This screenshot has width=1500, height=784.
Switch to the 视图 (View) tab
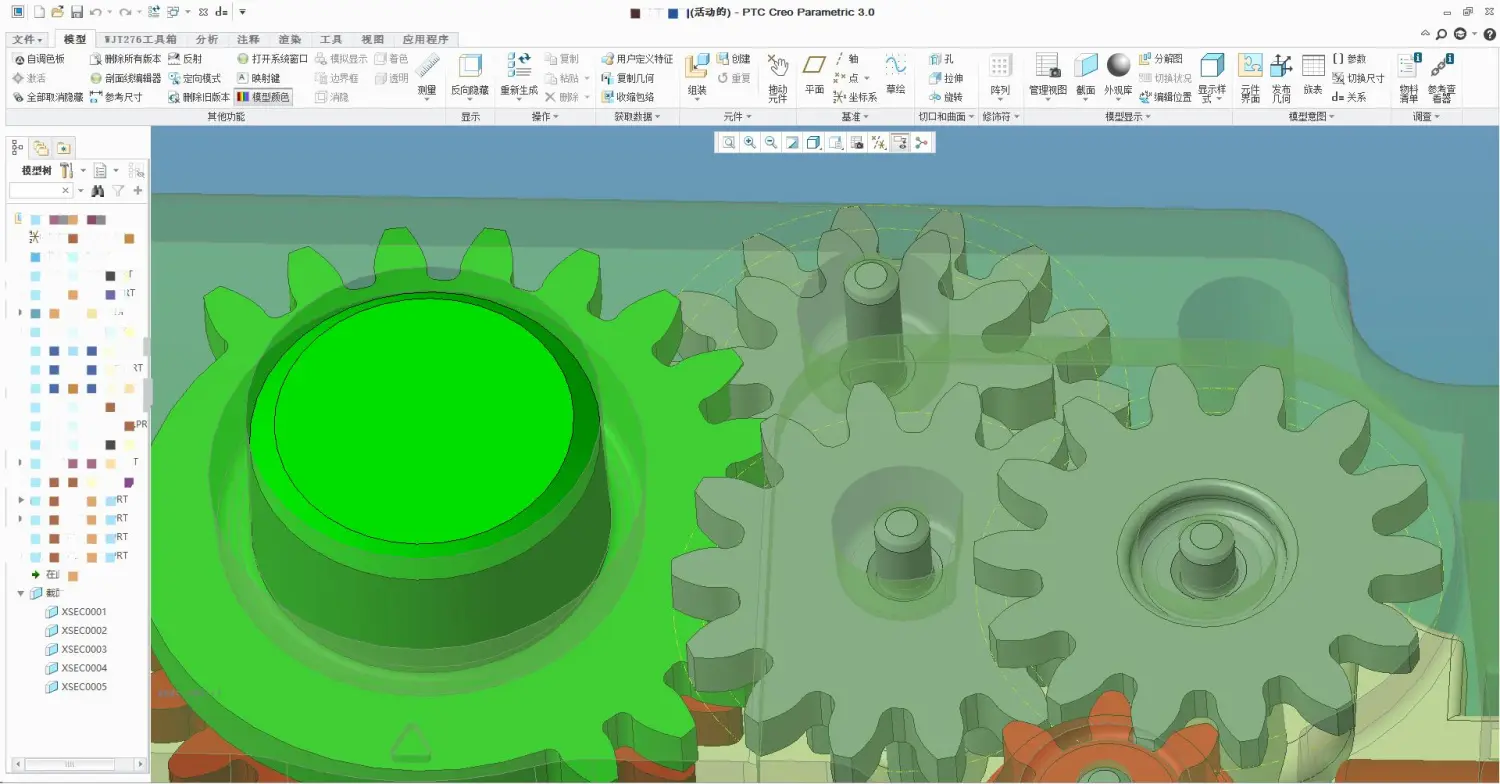(372, 40)
